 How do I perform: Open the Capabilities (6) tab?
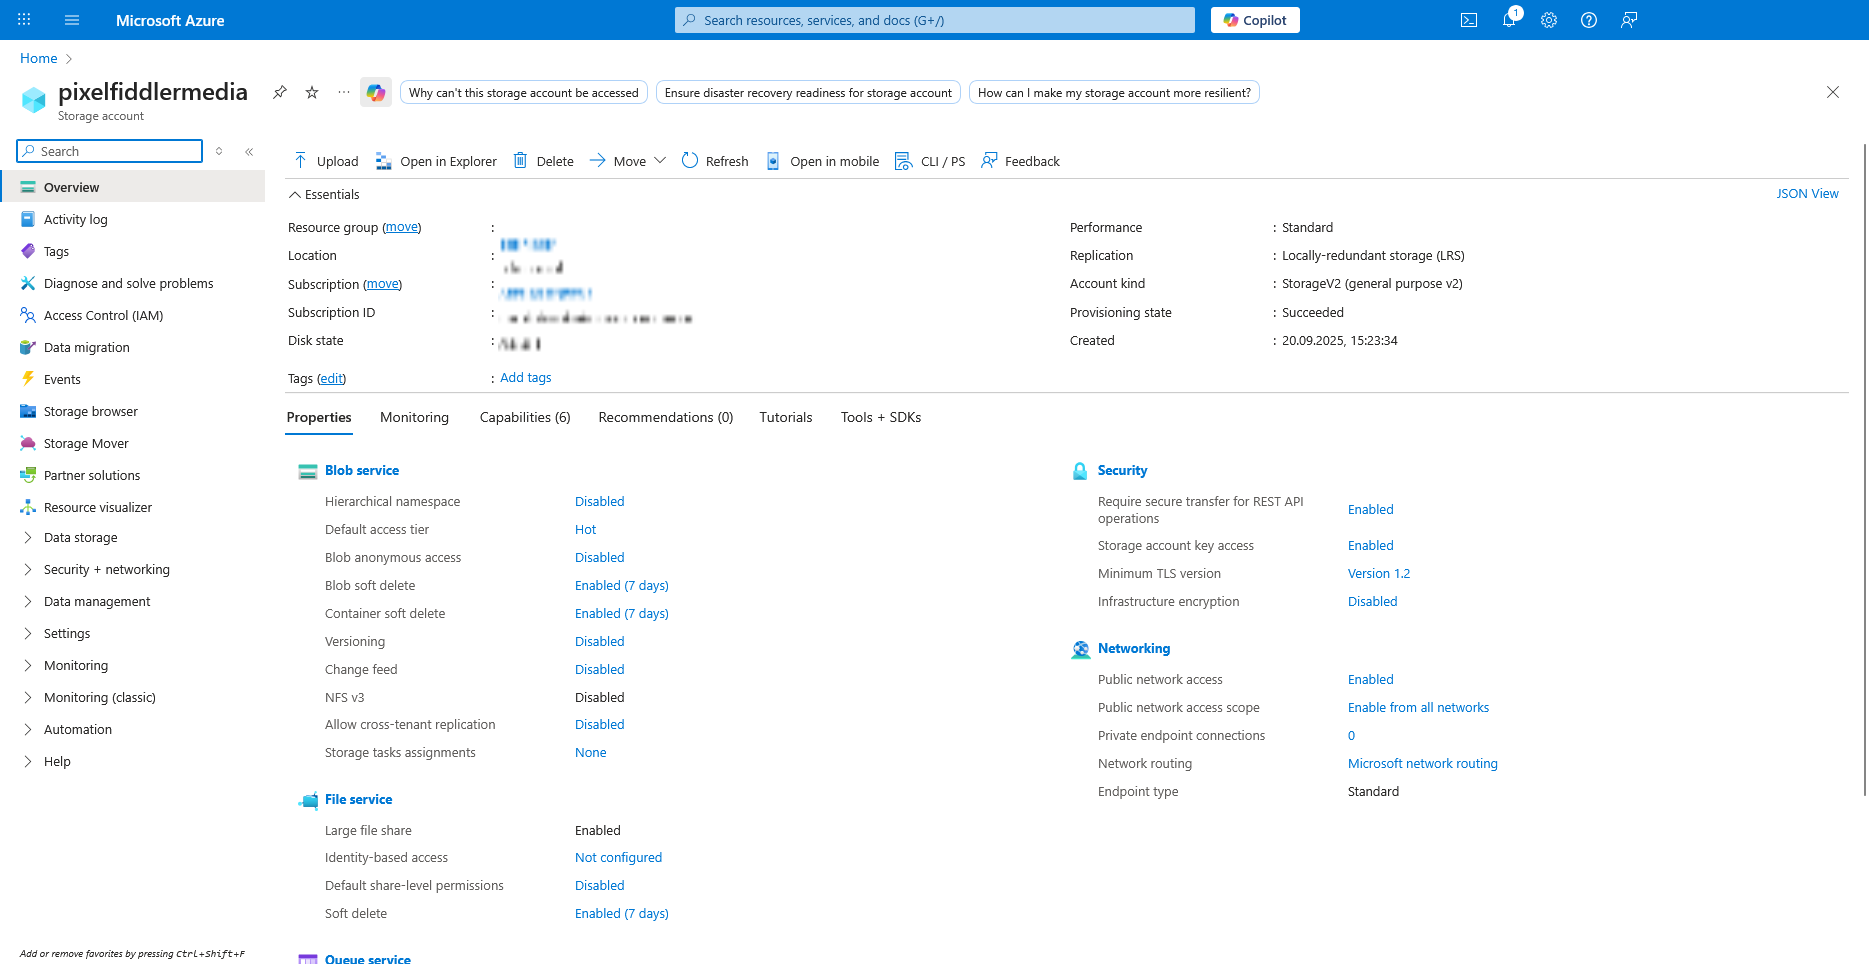pos(525,418)
